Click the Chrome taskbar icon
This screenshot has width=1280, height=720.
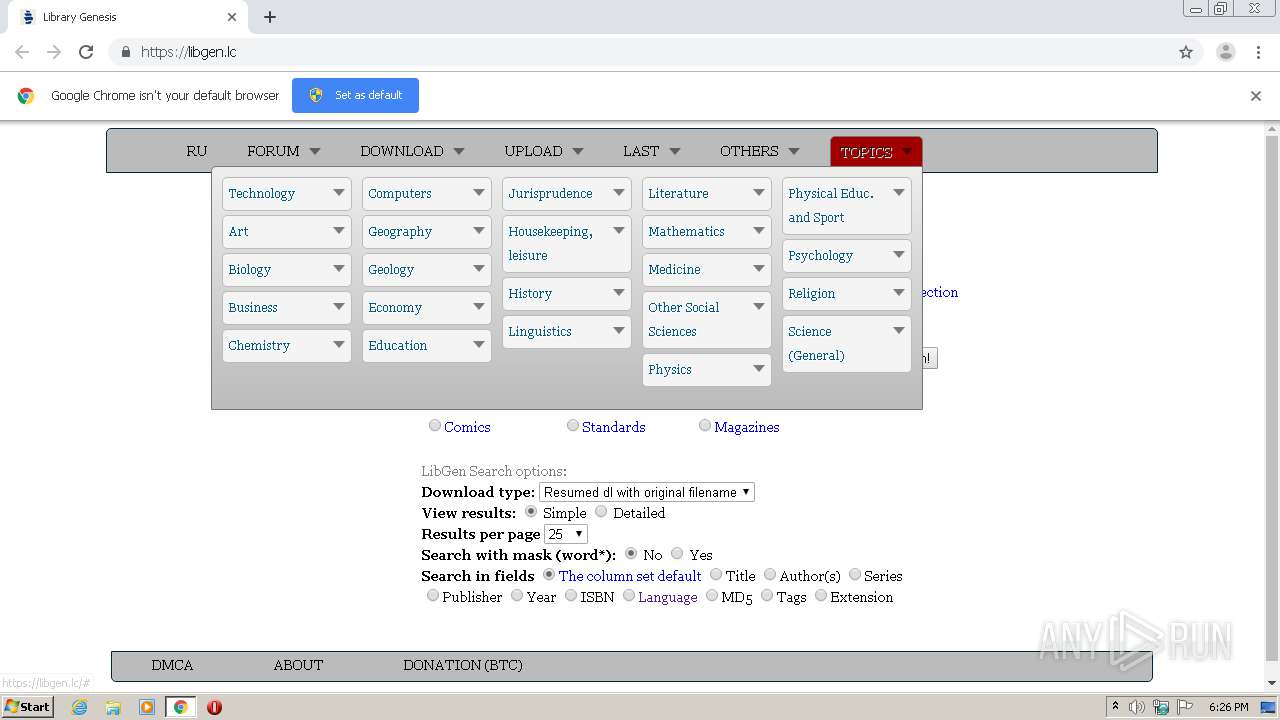pyautogui.click(x=181, y=707)
